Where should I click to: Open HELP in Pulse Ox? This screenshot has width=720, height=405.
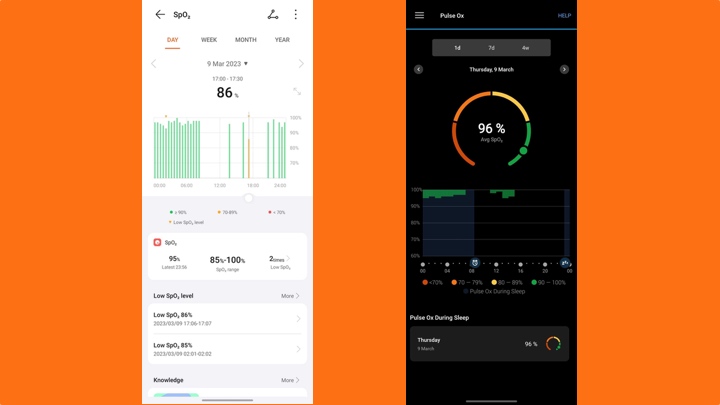click(x=564, y=16)
